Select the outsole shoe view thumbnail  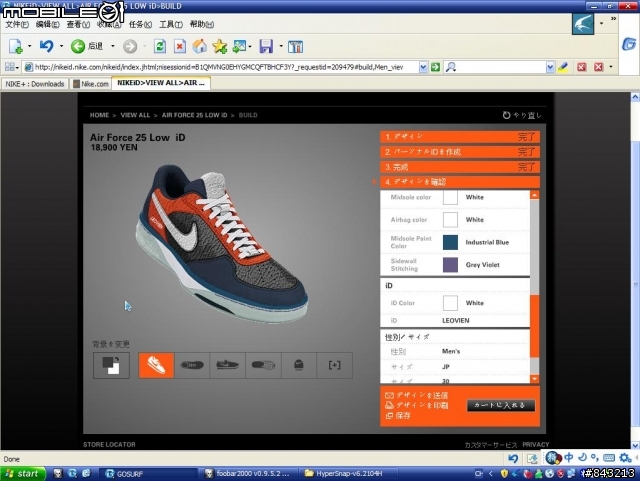click(263, 365)
